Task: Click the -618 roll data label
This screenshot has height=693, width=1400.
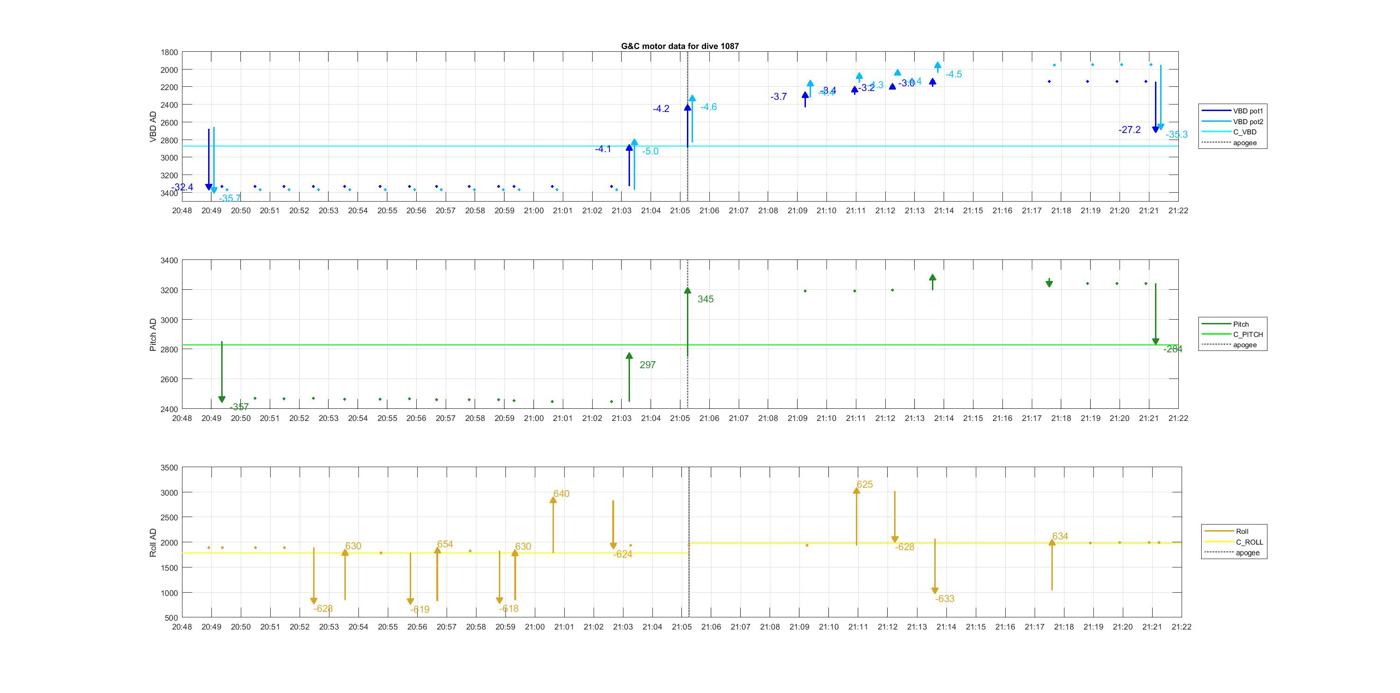Action: click(510, 609)
